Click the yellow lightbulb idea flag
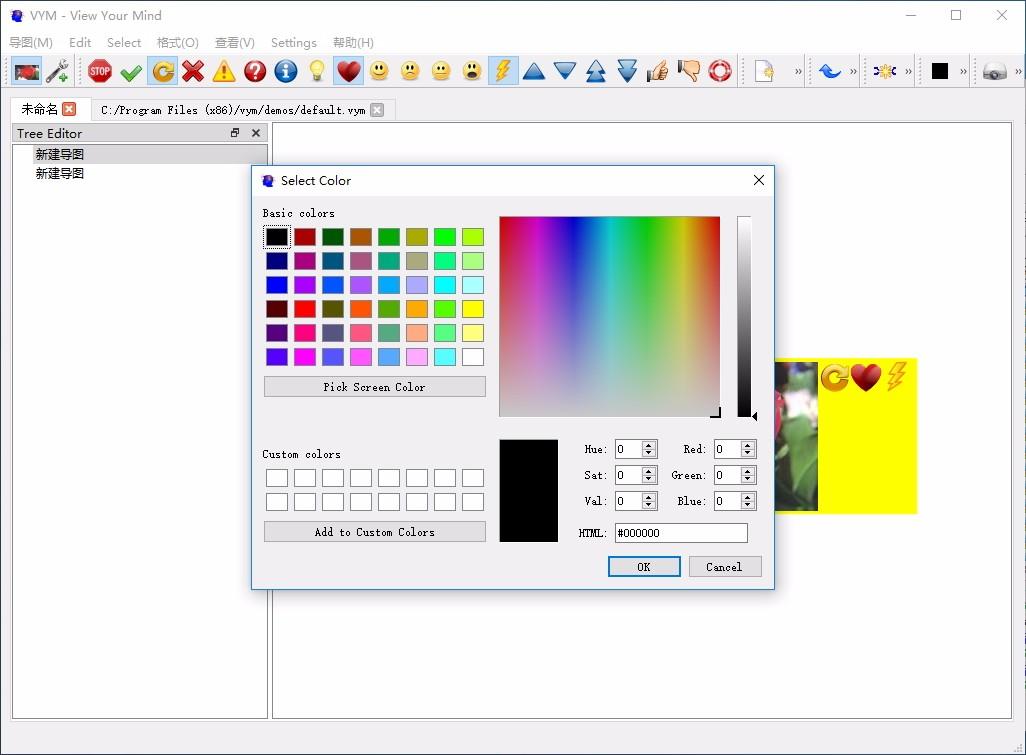 317,71
